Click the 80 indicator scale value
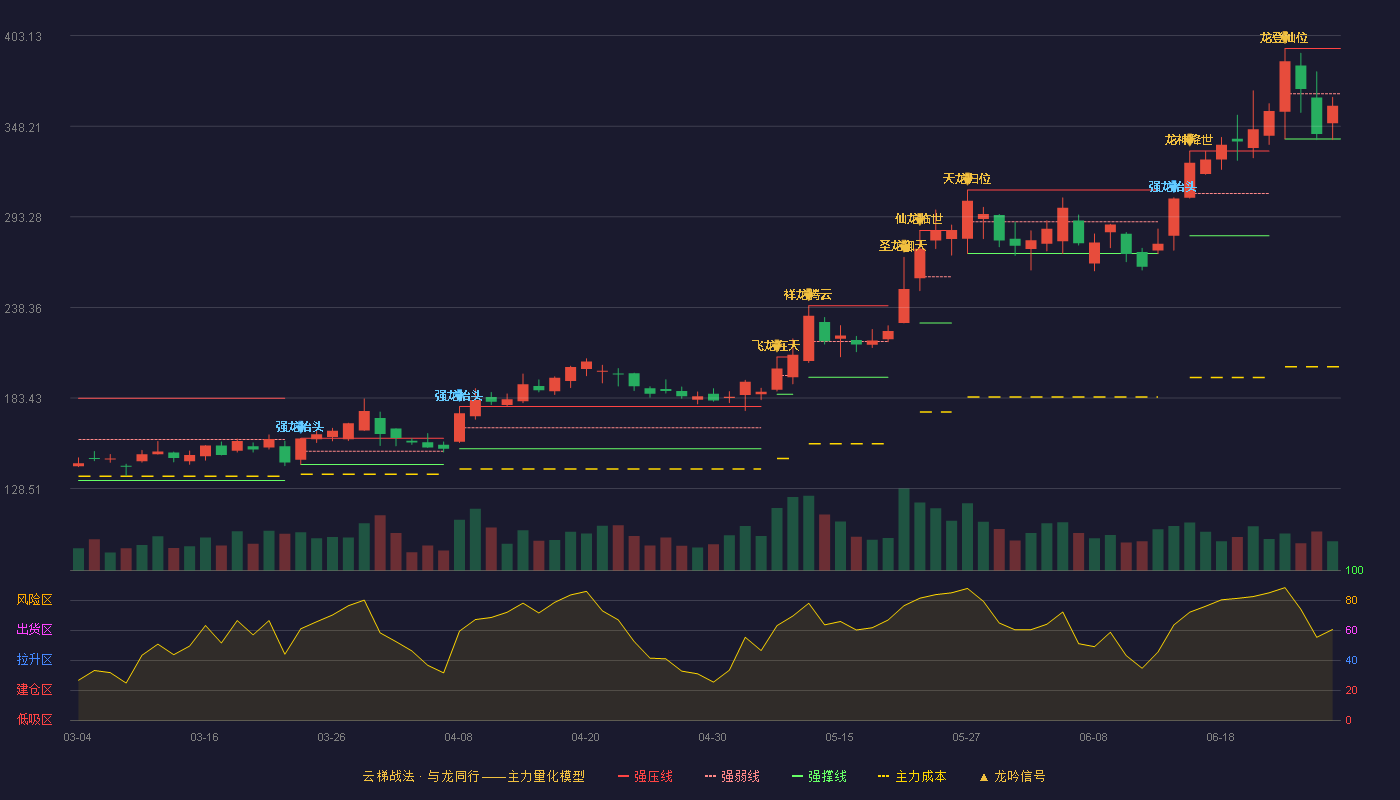 (x=1351, y=601)
